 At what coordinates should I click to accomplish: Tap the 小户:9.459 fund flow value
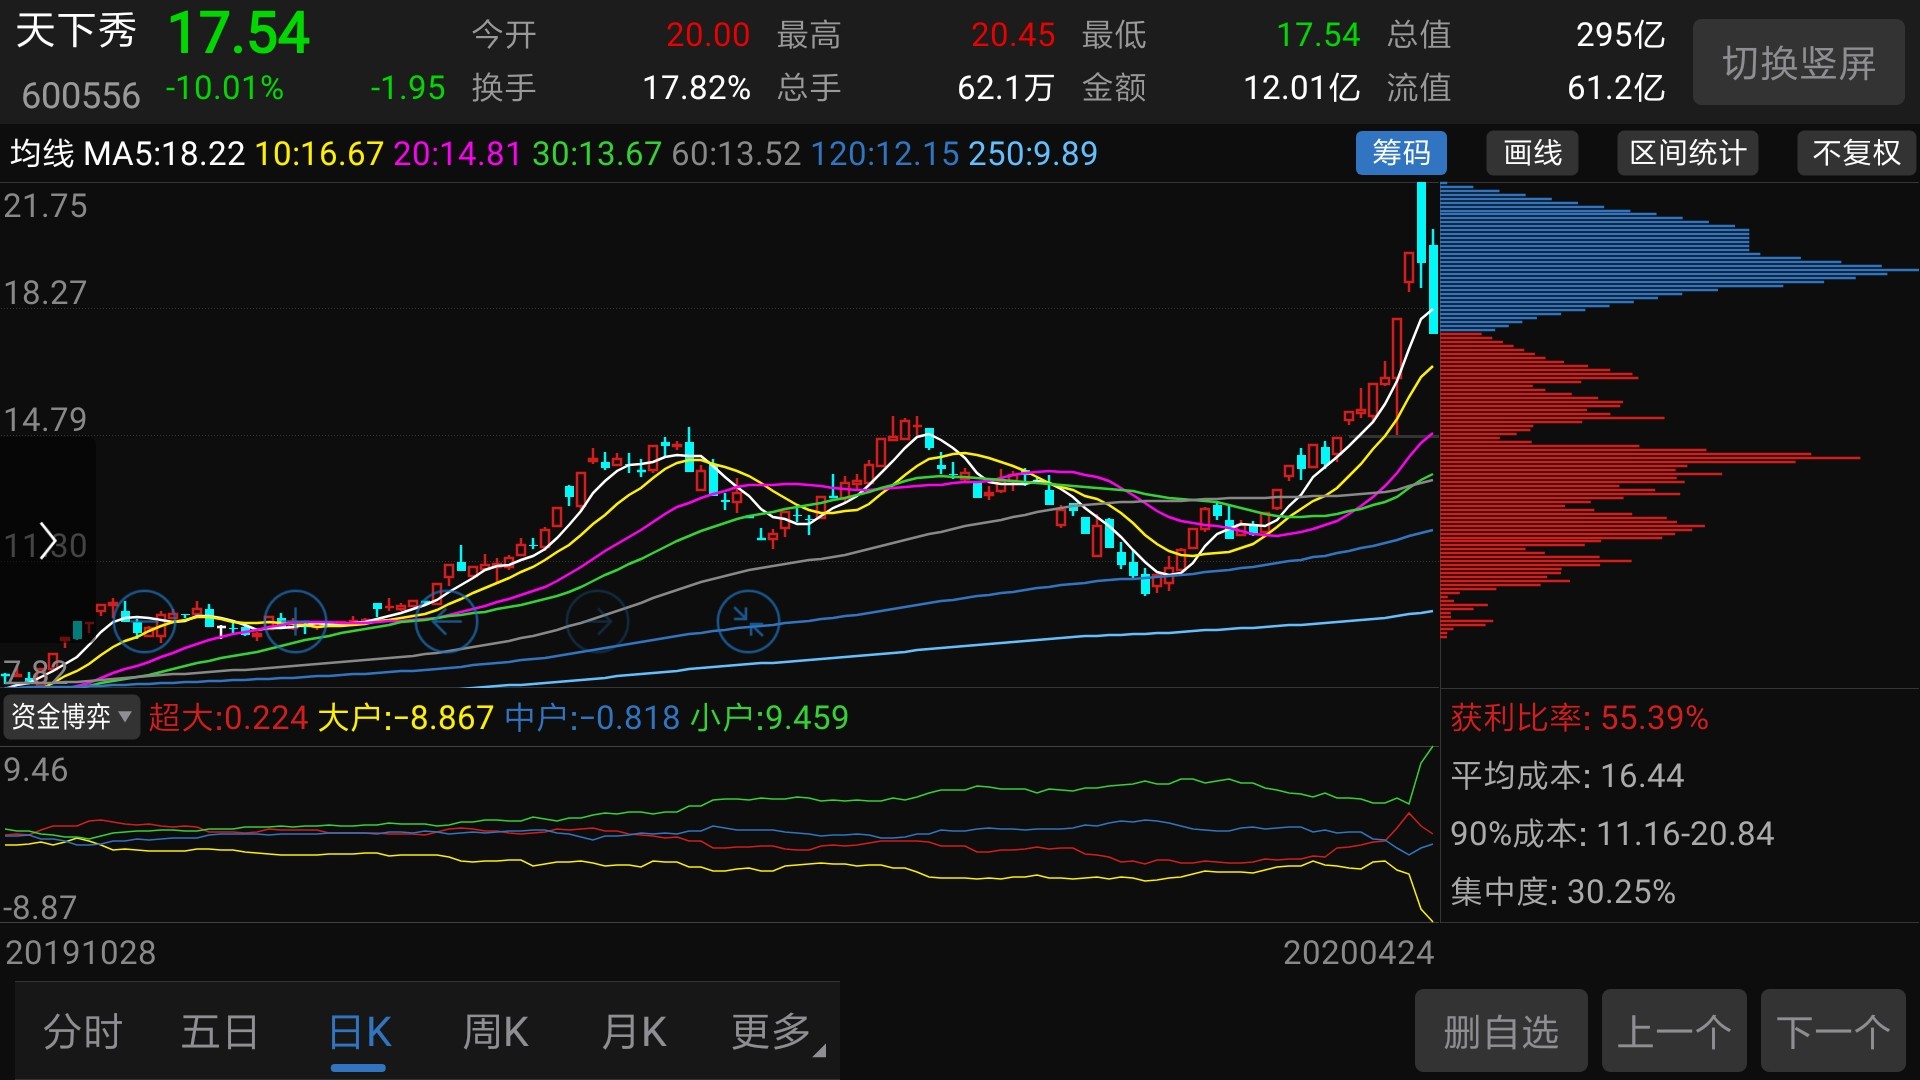769,718
